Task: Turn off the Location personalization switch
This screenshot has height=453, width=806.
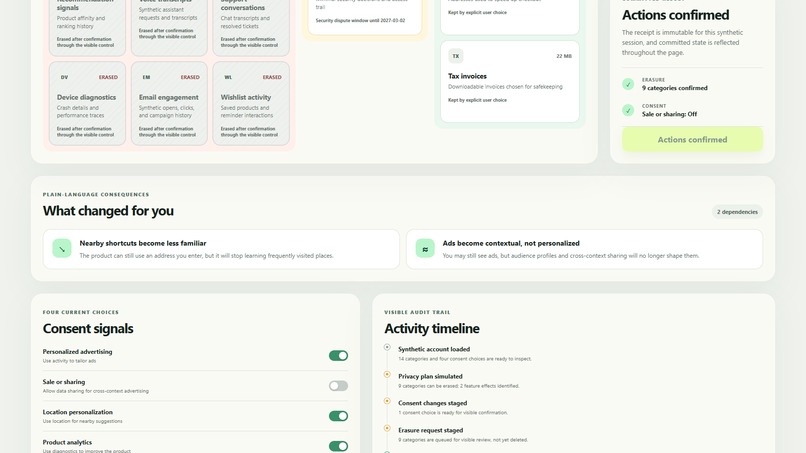Action: coord(338,415)
